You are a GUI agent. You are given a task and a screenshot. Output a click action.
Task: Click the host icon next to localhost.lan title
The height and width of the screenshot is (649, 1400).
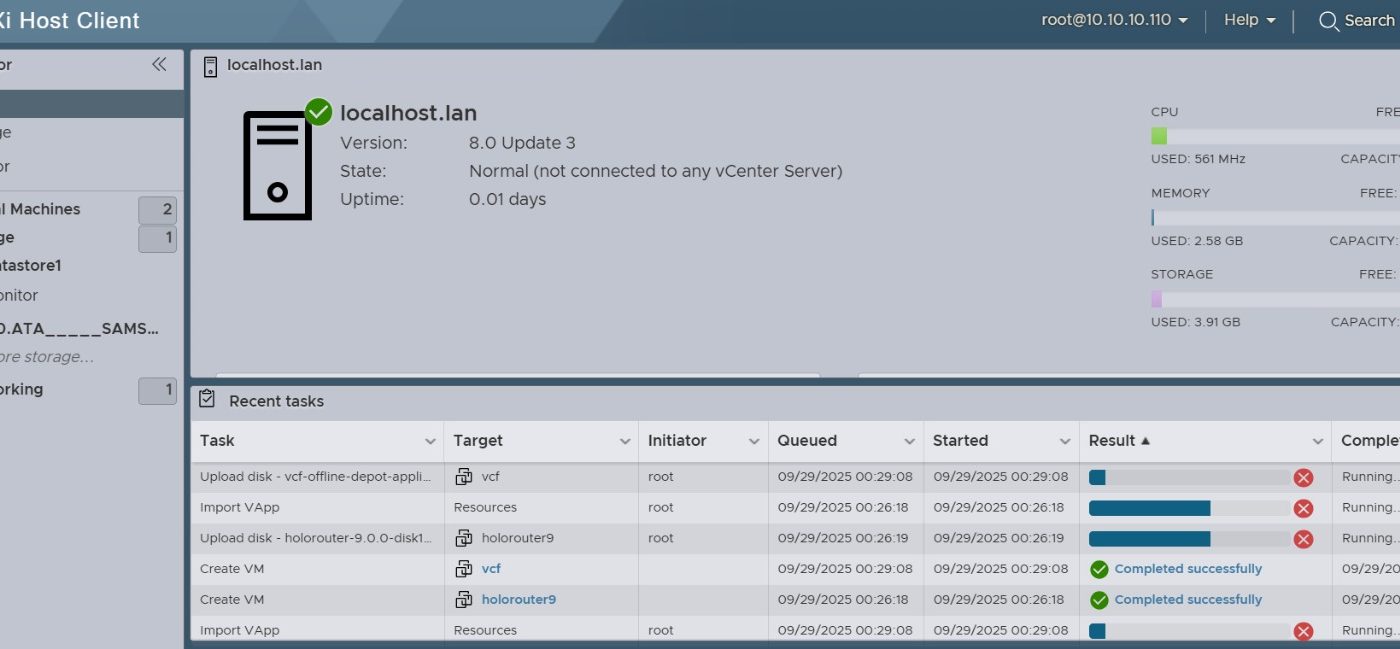[x=210, y=66]
